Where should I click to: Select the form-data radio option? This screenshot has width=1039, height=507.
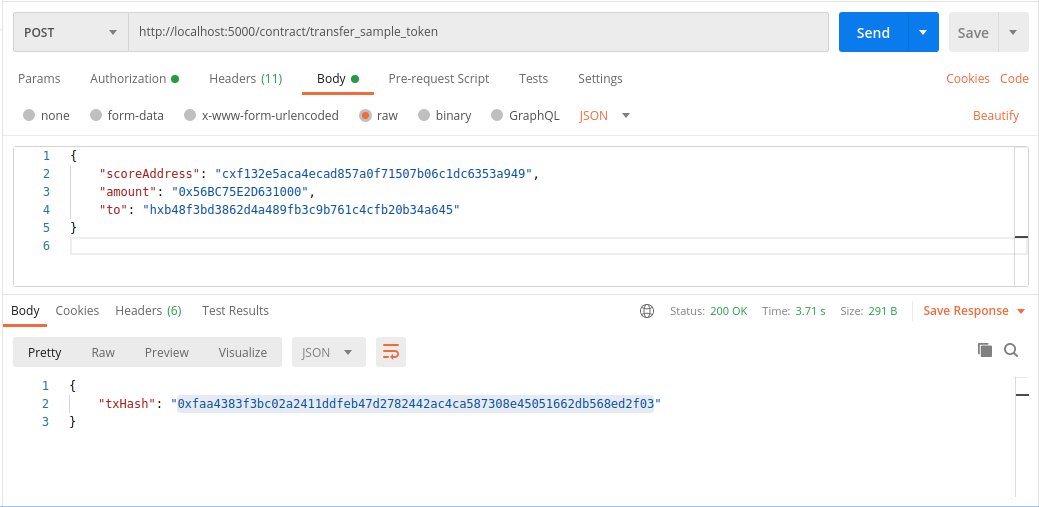[96, 115]
